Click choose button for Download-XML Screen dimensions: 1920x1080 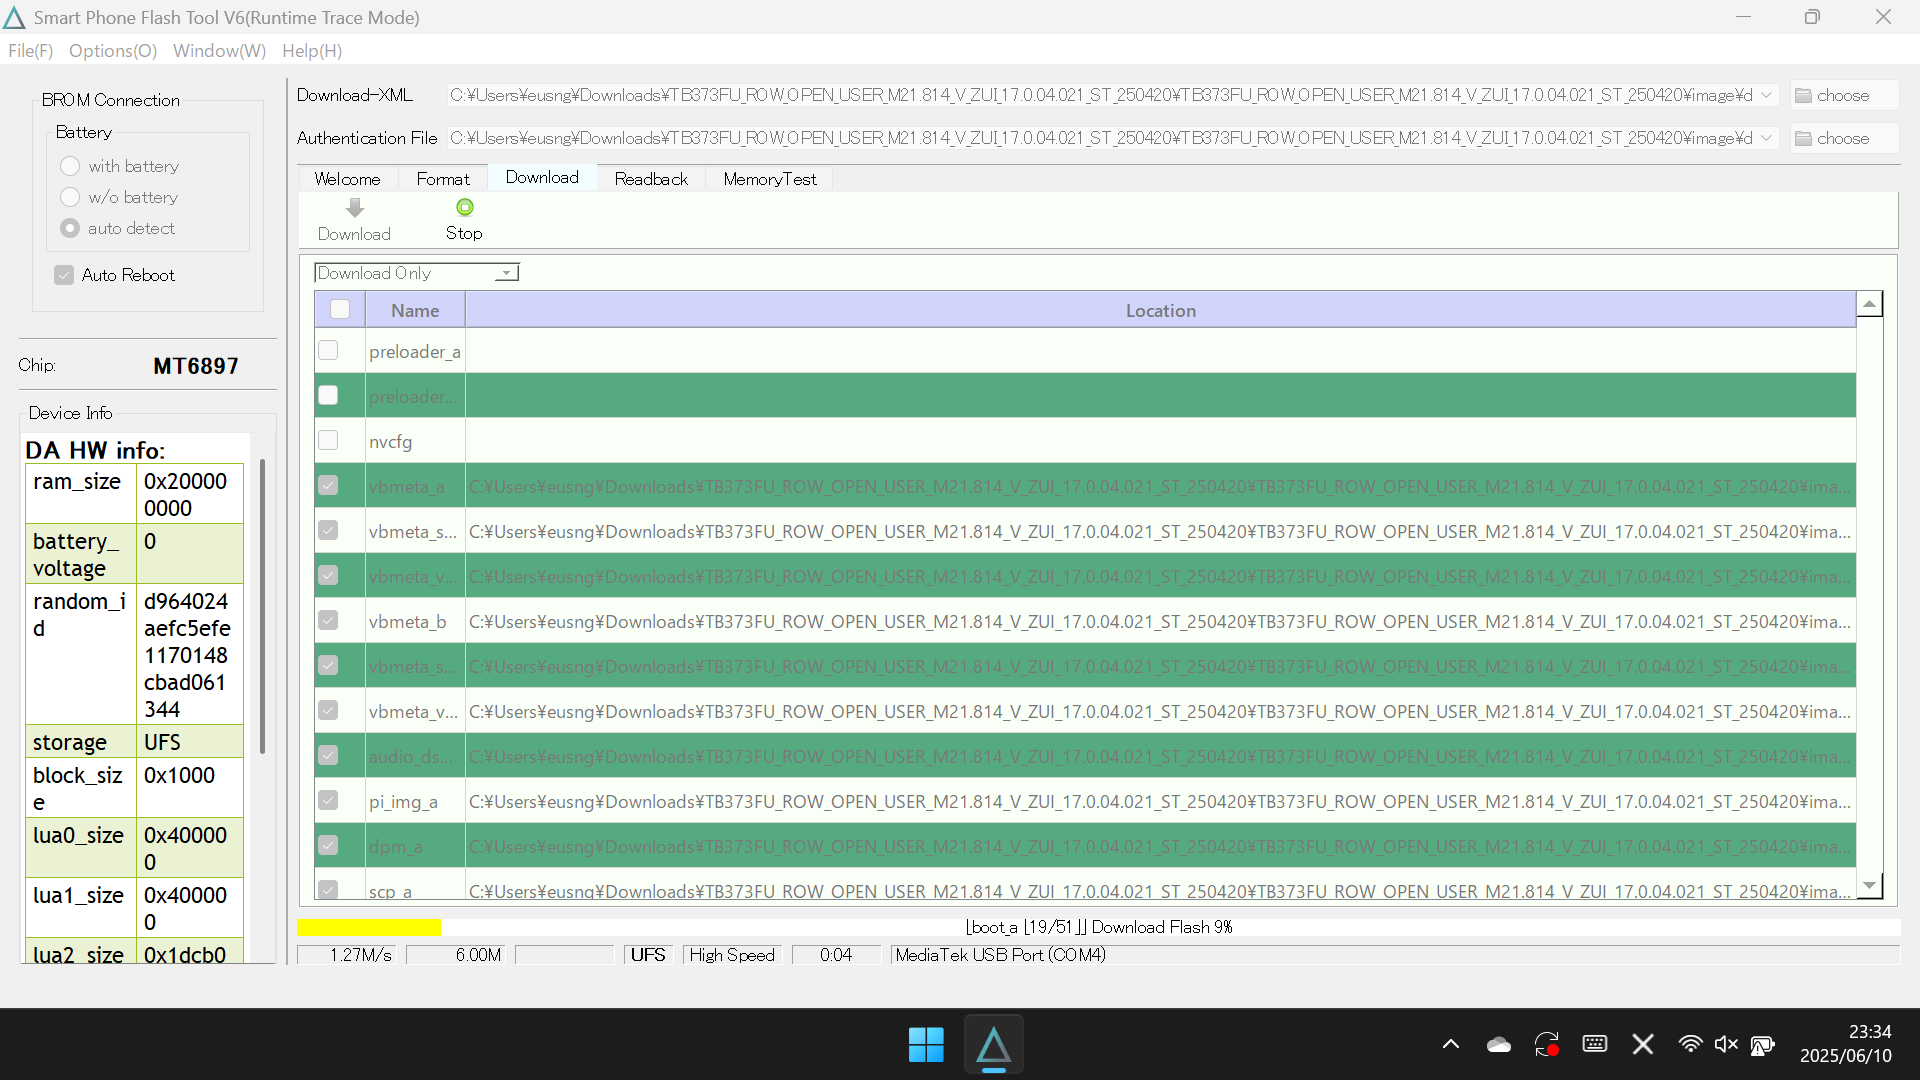click(1843, 95)
